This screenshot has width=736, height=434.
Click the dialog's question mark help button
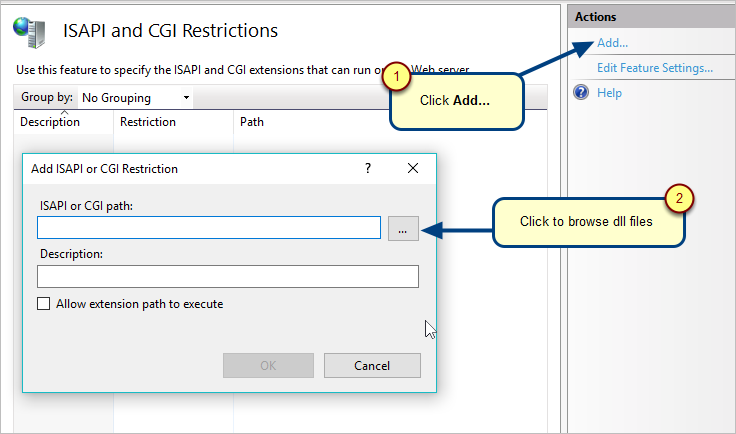[368, 168]
